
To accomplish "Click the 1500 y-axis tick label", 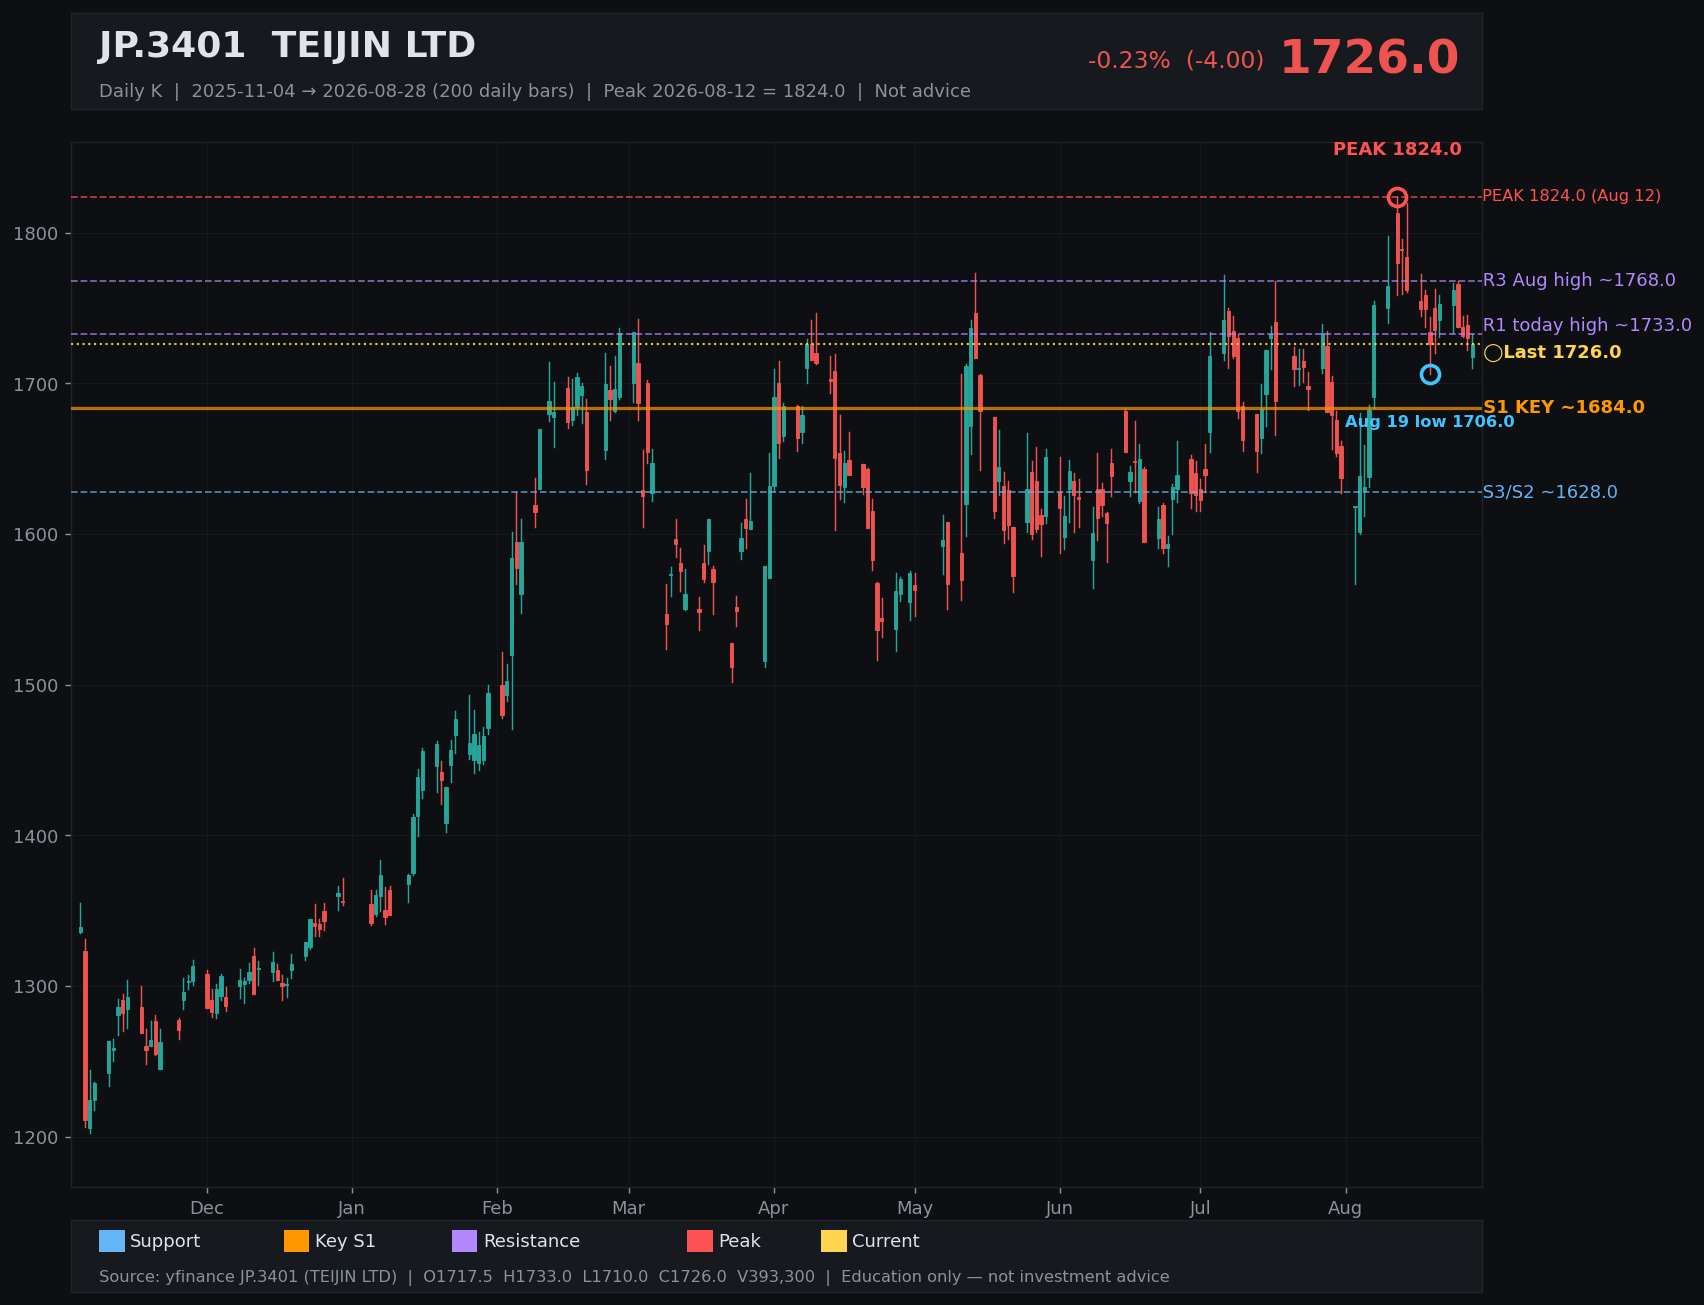I will pos(36,686).
